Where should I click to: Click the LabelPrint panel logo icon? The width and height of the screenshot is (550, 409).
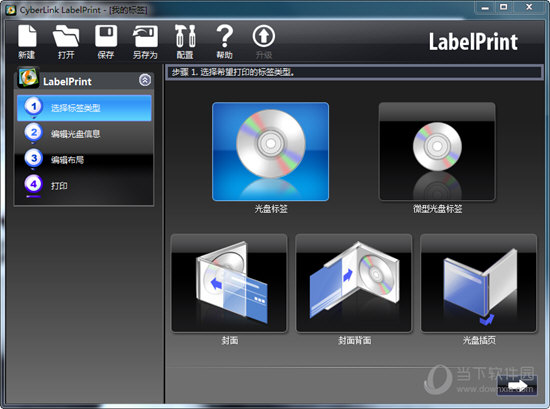click(28, 78)
